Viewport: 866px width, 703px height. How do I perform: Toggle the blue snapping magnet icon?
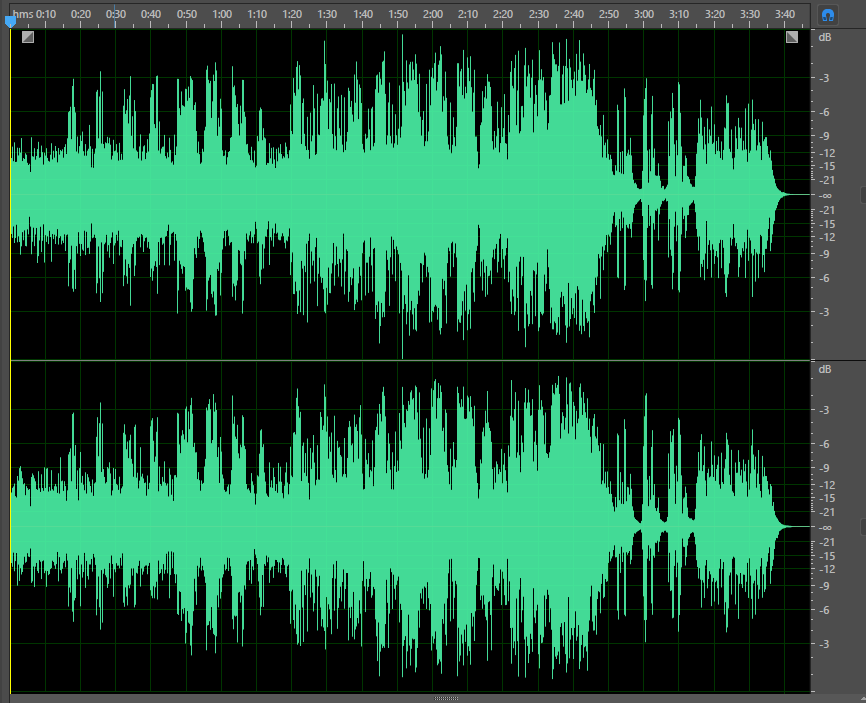827,15
